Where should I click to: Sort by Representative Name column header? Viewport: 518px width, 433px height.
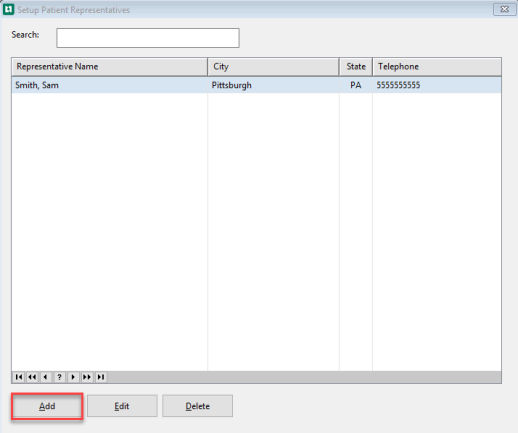(x=110, y=67)
